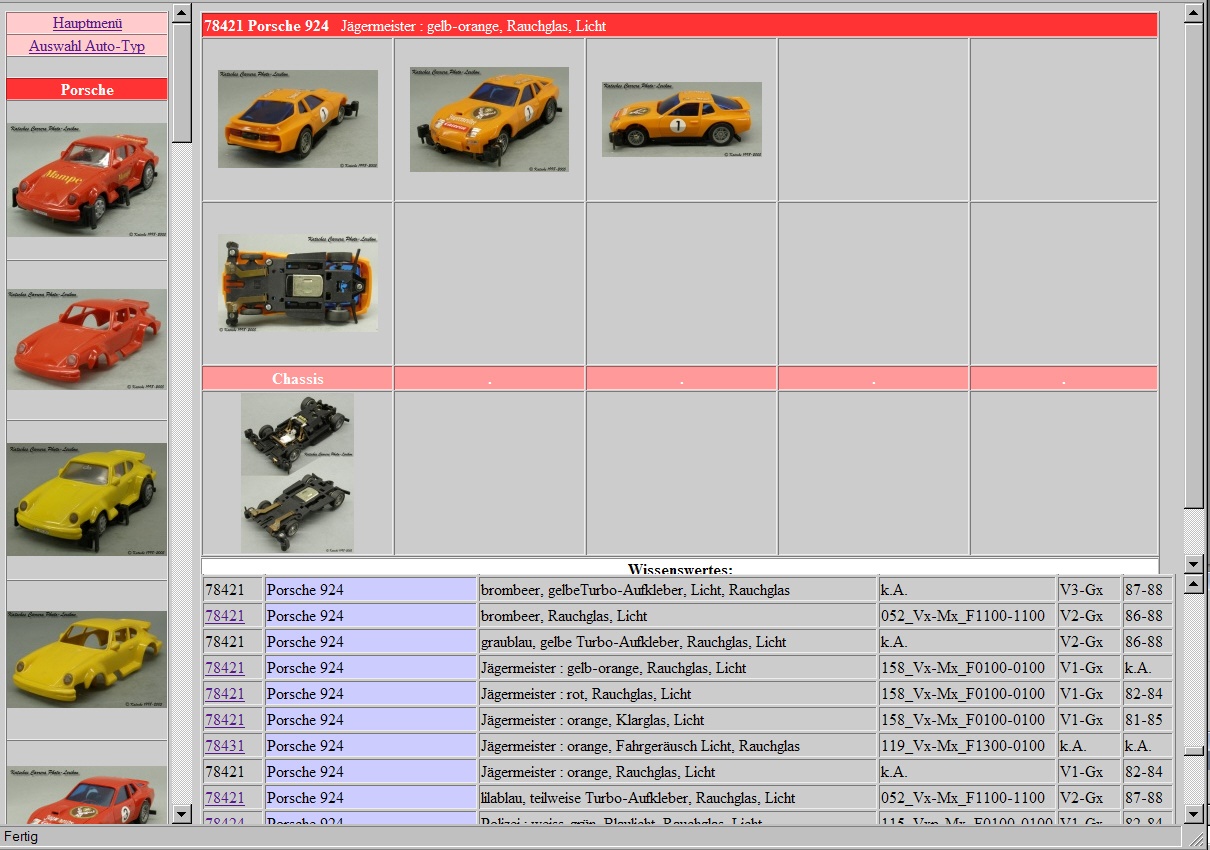The height and width of the screenshot is (850, 1210).
Task: Click up arrow of the table list scrollbar
Action: click(x=1192, y=583)
